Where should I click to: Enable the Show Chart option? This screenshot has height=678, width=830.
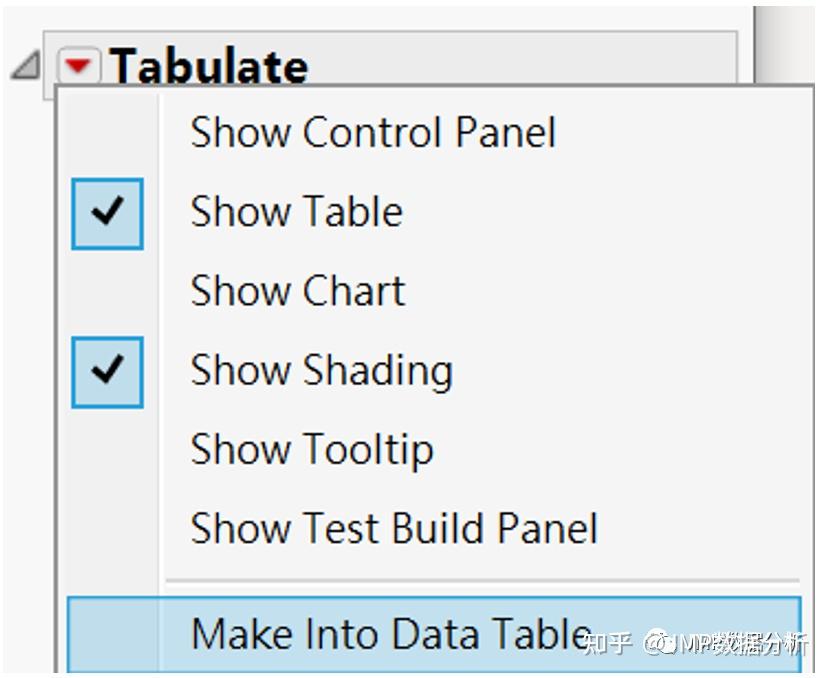297,291
